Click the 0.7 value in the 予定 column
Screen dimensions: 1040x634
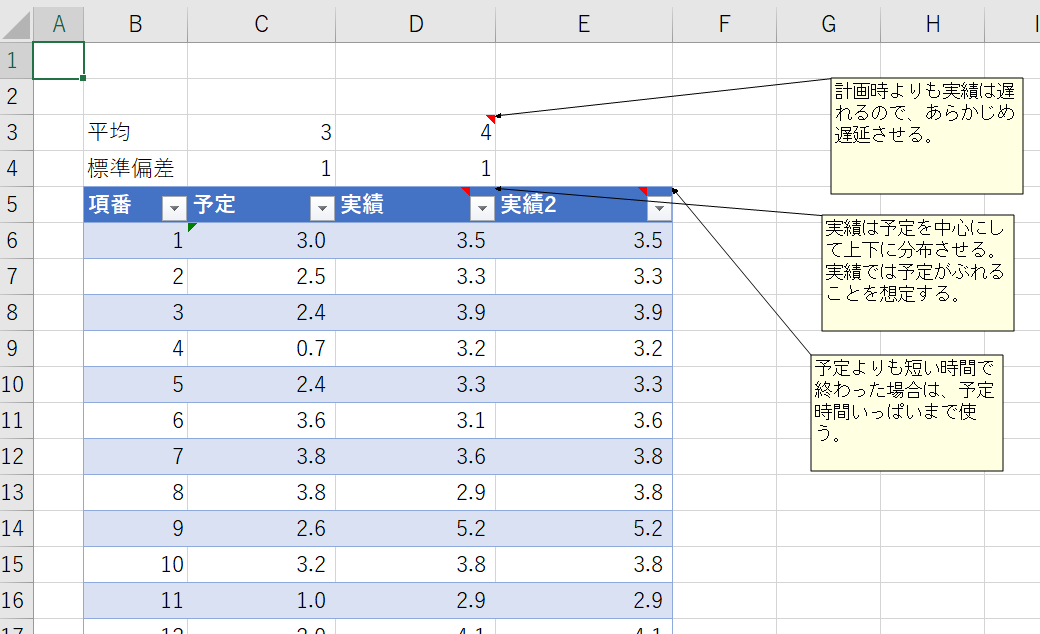261,349
